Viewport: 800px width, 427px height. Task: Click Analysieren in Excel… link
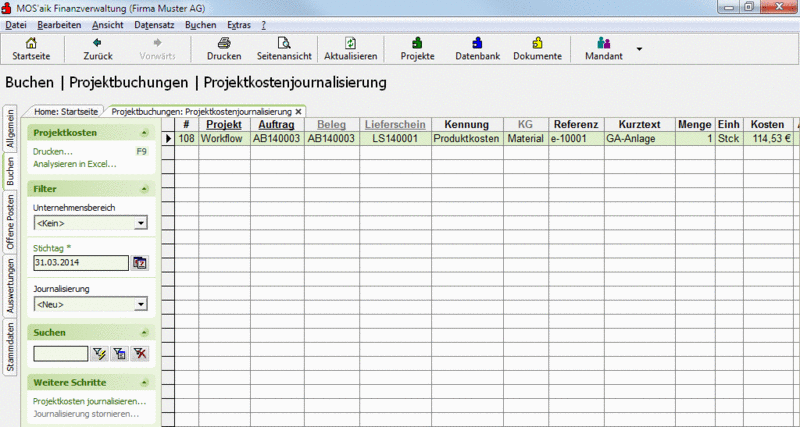[x=74, y=164]
